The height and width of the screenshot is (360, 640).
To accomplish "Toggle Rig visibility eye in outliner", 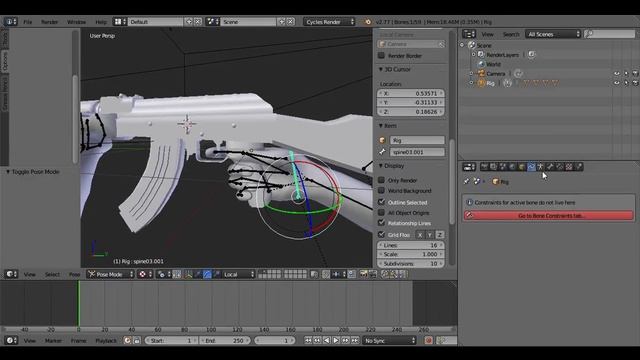I will point(617,83).
